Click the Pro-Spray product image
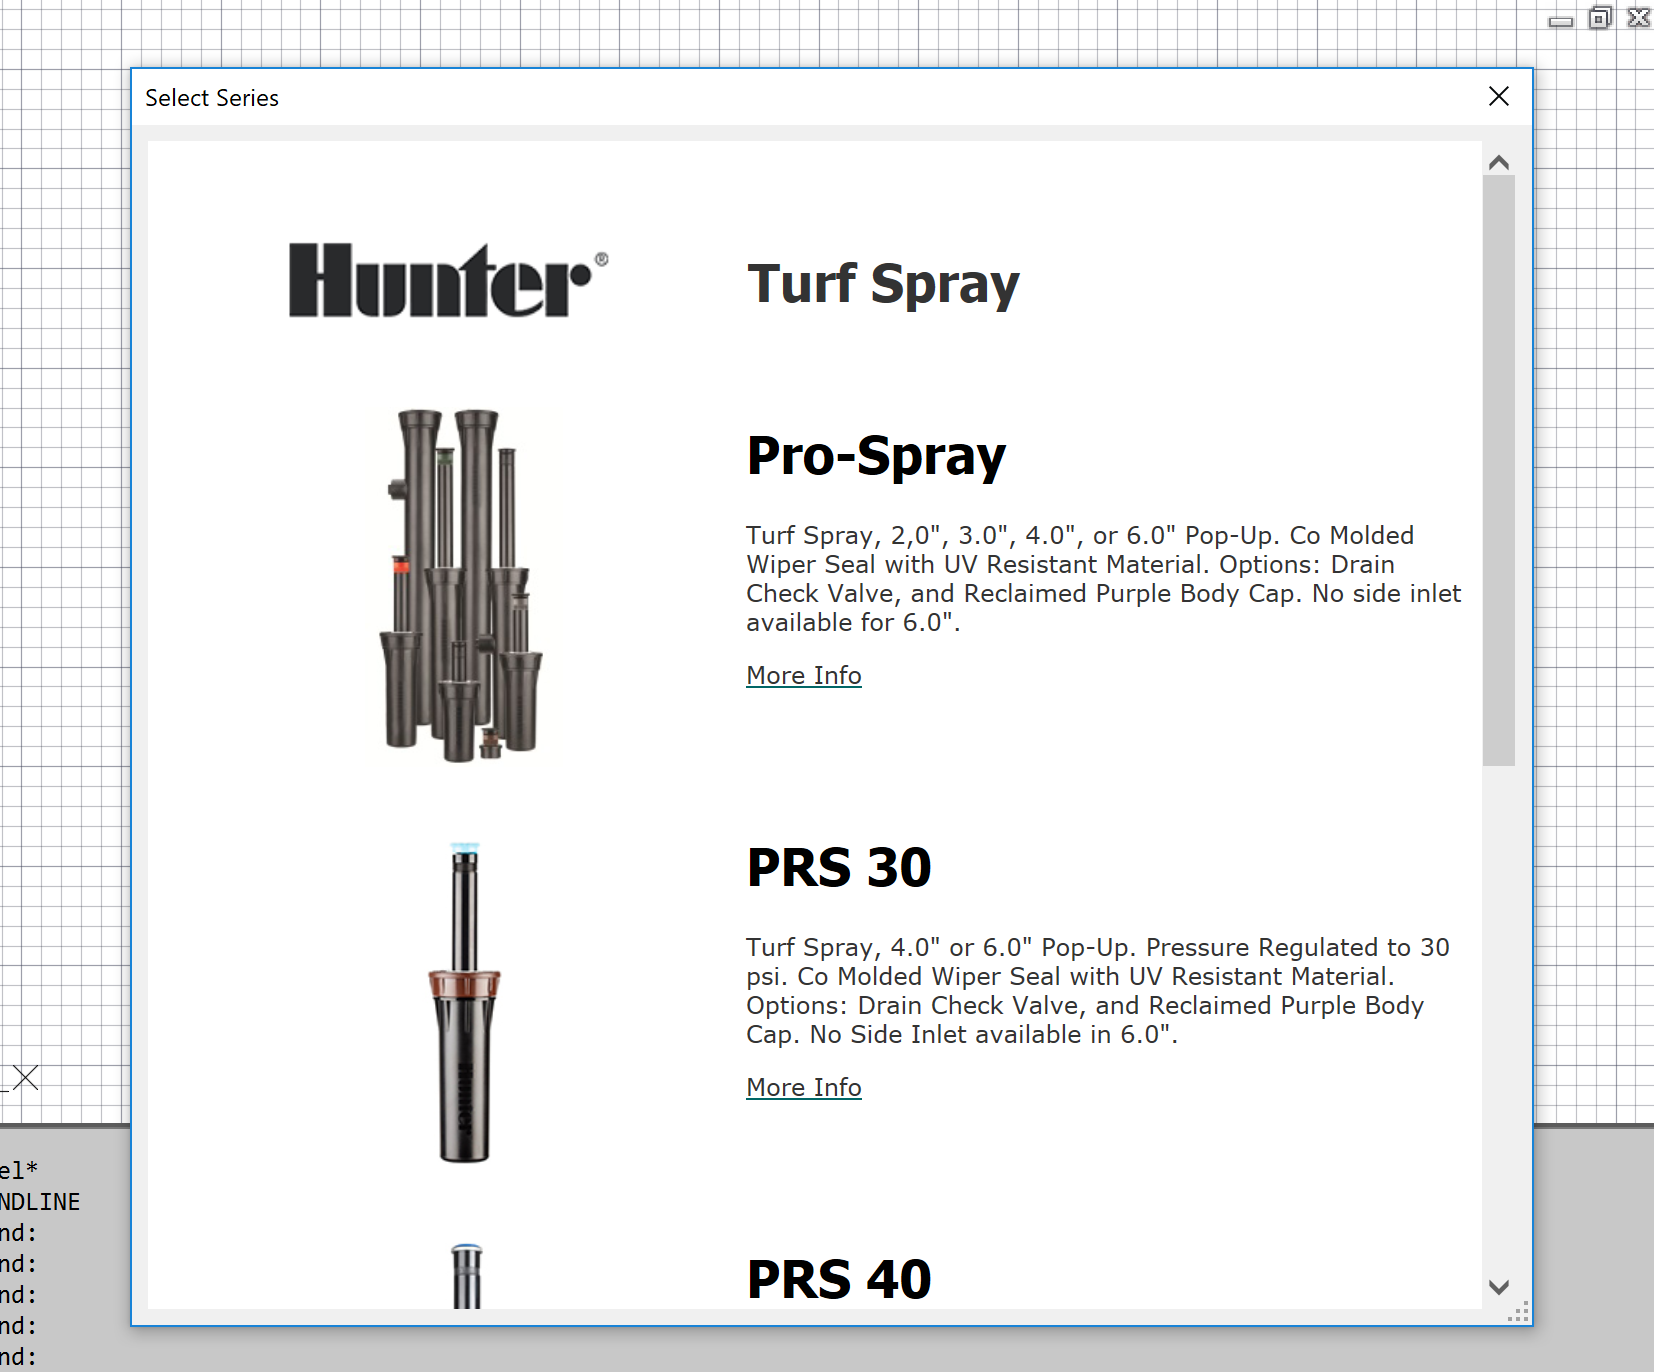Viewport: 1654px width, 1372px height. pyautogui.click(x=461, y=585)
